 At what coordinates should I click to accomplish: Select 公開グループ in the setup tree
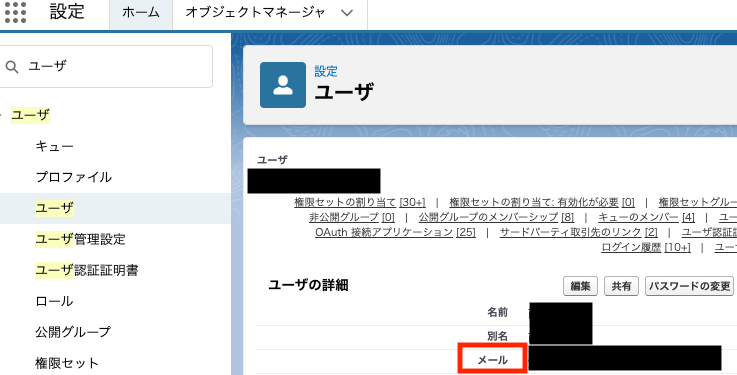[x=73, y=332]
